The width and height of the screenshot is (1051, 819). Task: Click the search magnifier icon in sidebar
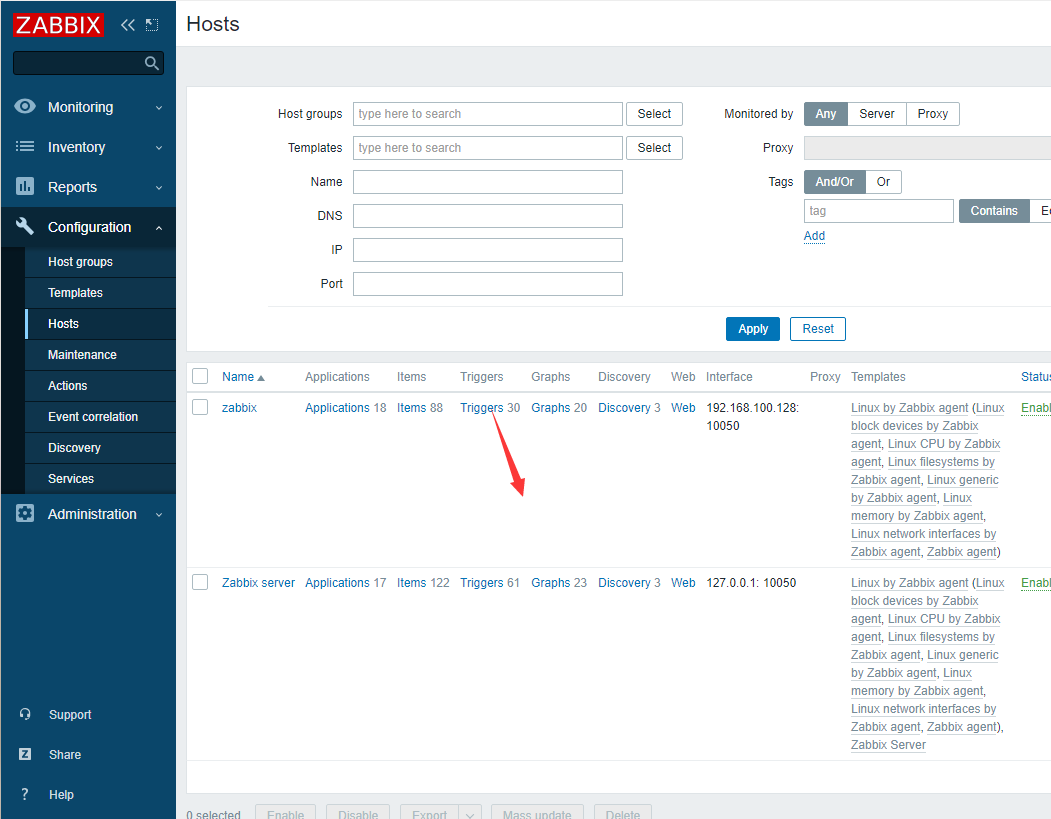click(152, 63)
